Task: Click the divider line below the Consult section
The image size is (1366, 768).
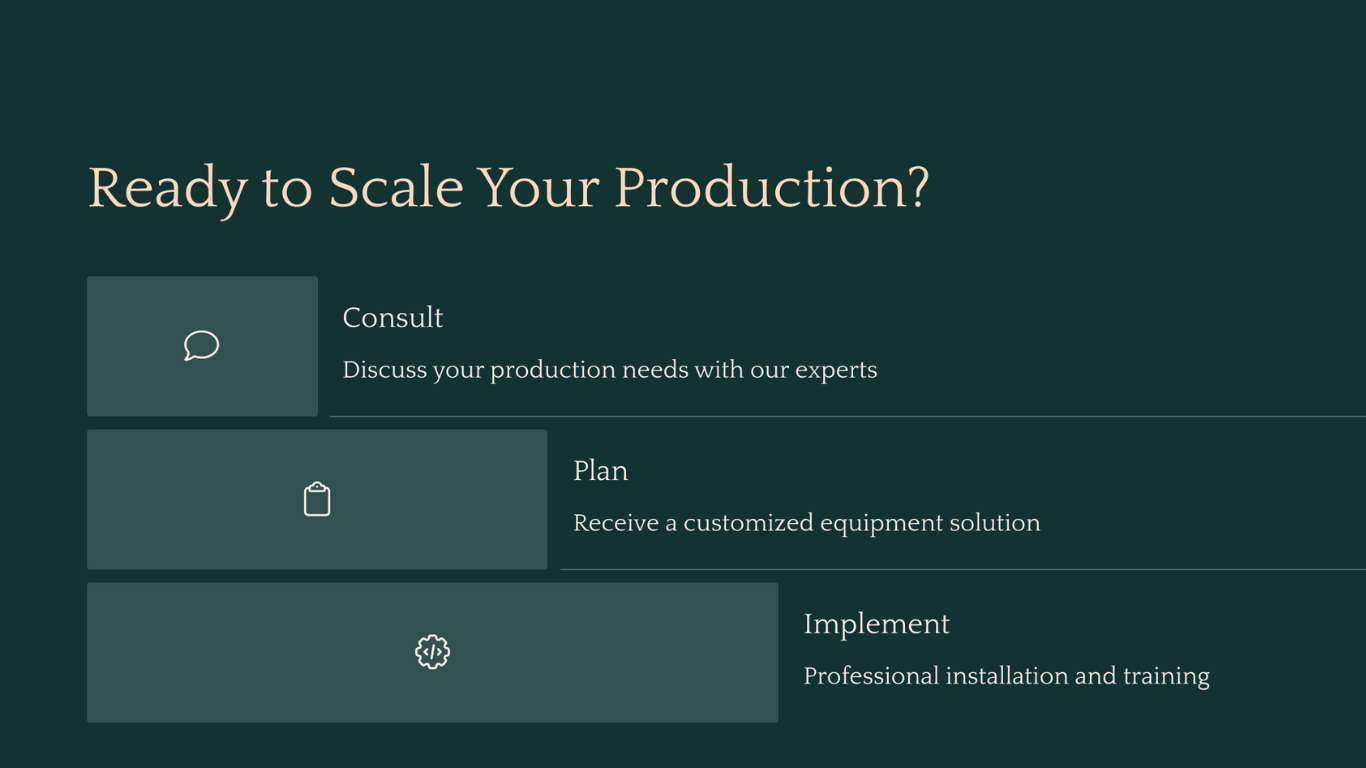Action: tap(848, 416)
